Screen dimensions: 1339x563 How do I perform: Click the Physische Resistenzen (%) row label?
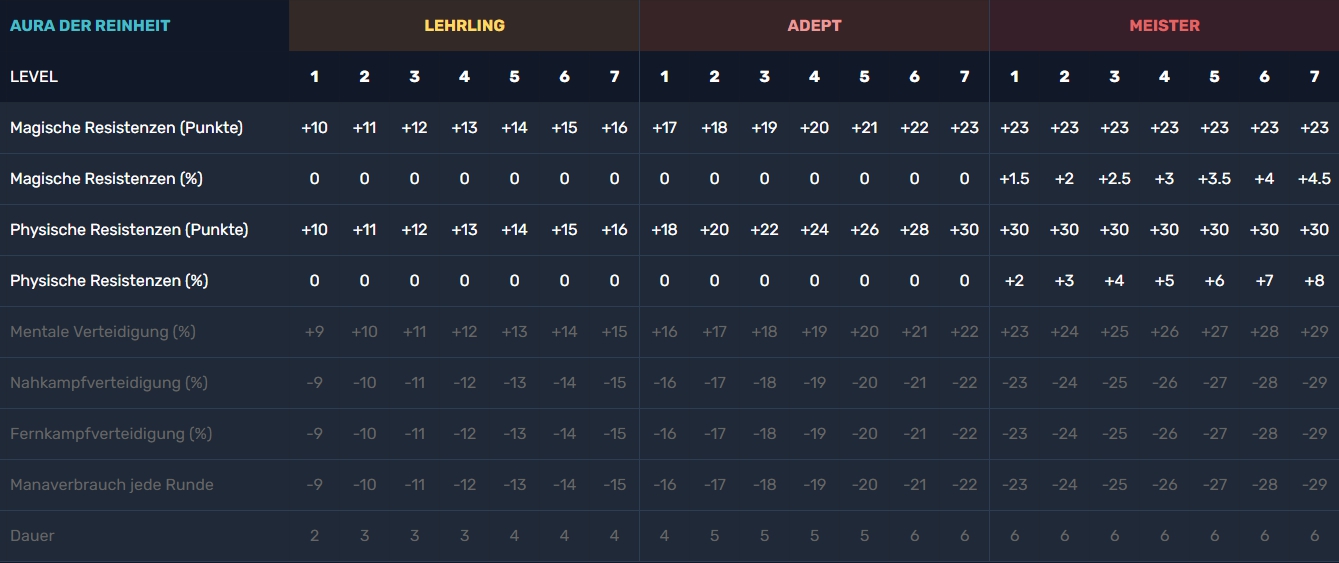(x=109, y=281)
